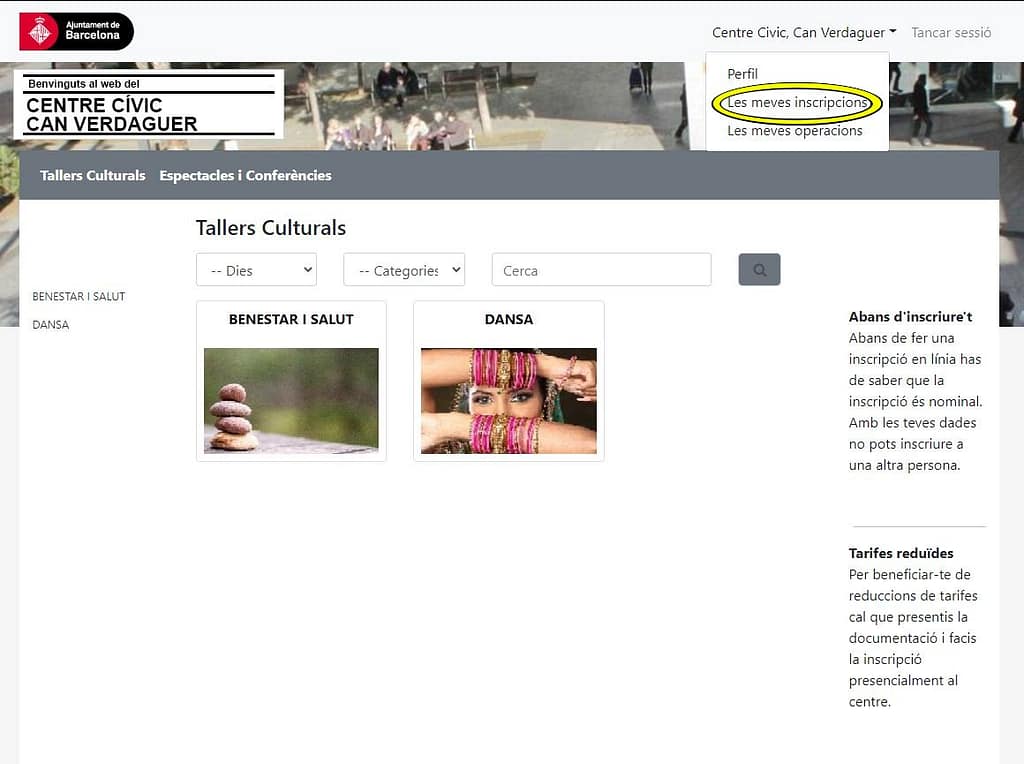Image resolution: width=1024 pixels, height=764 pixels.
Task: Click the DANSA card title
Action: [x=508, y=319]
